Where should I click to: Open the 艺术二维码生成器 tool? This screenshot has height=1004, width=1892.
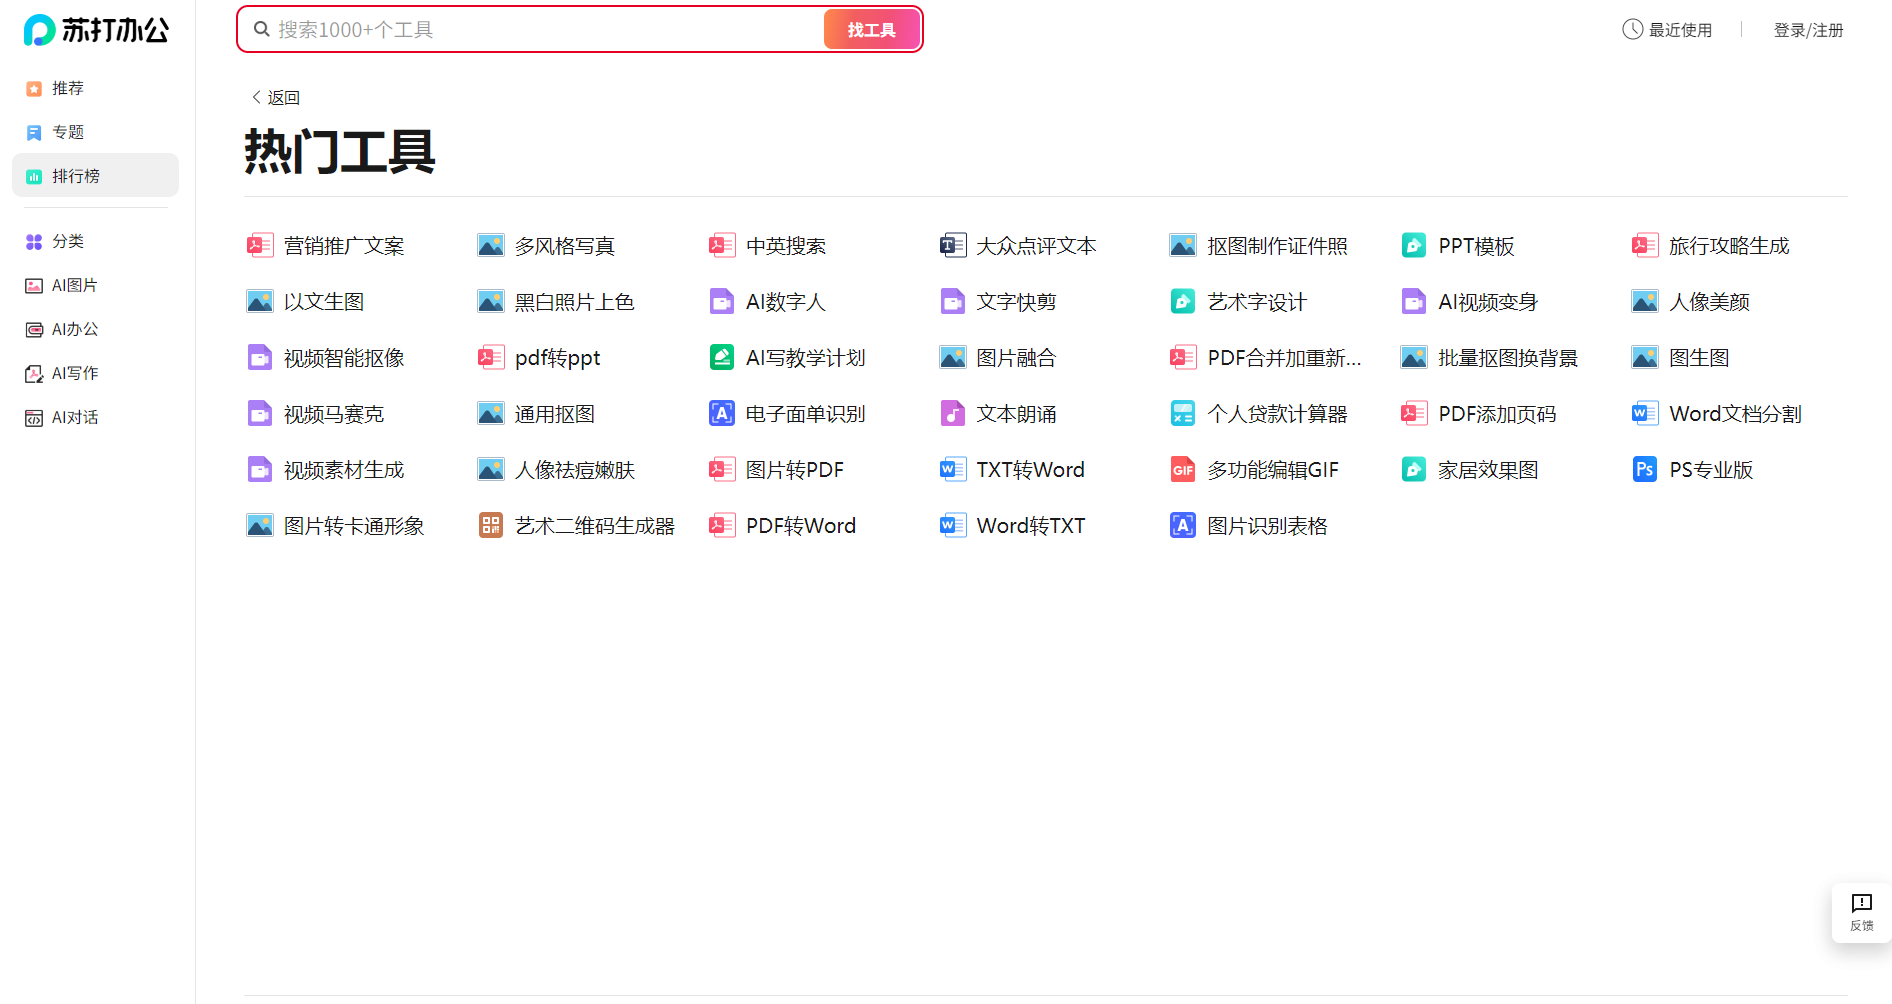pyautogui.click(x=594, y=525)
